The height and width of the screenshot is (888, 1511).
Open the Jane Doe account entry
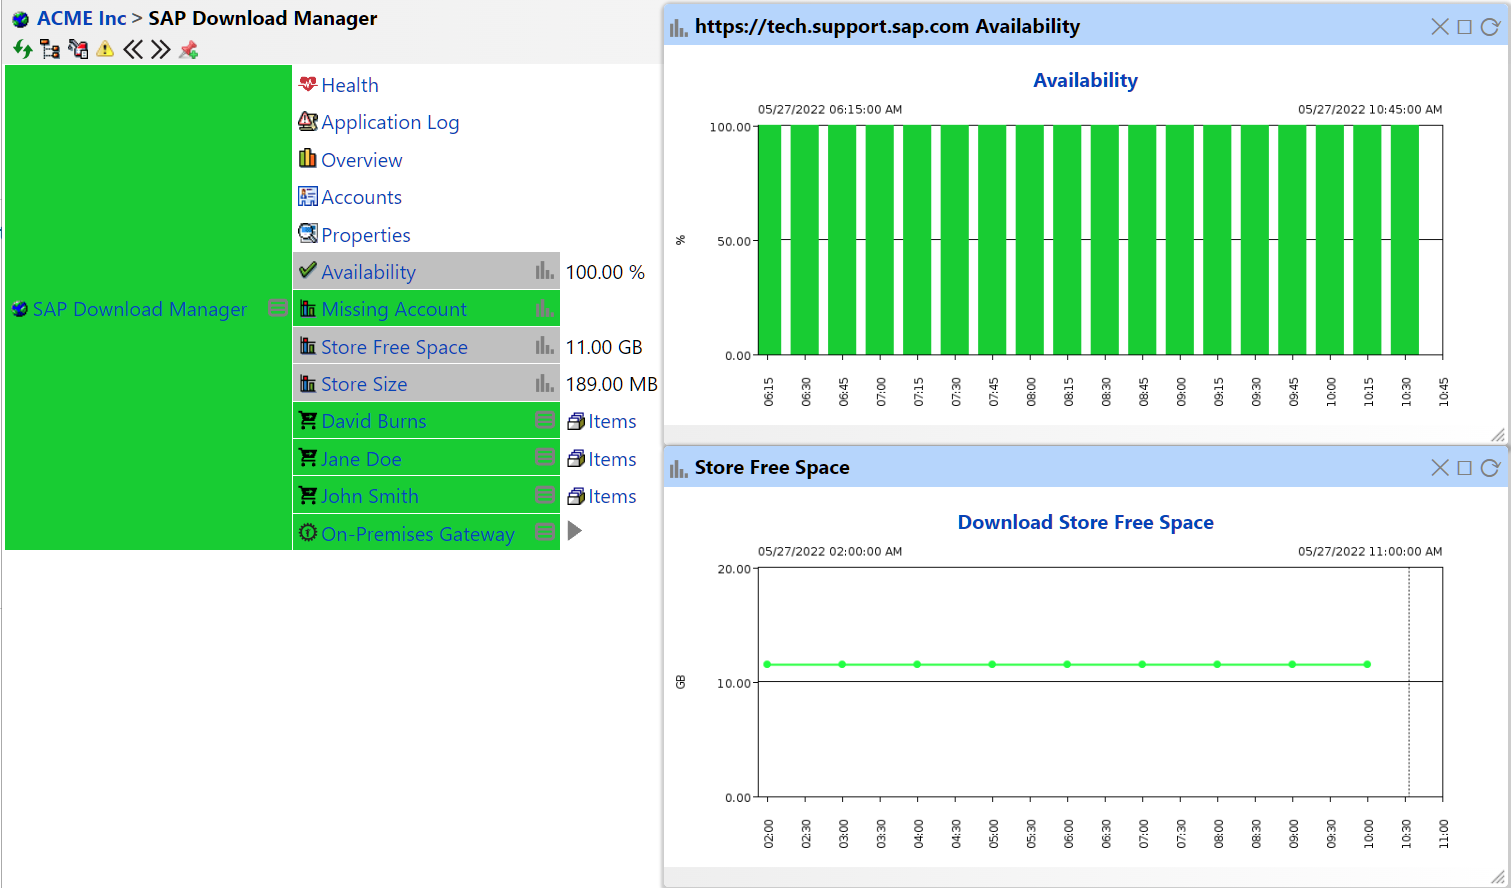click(361, 459)
